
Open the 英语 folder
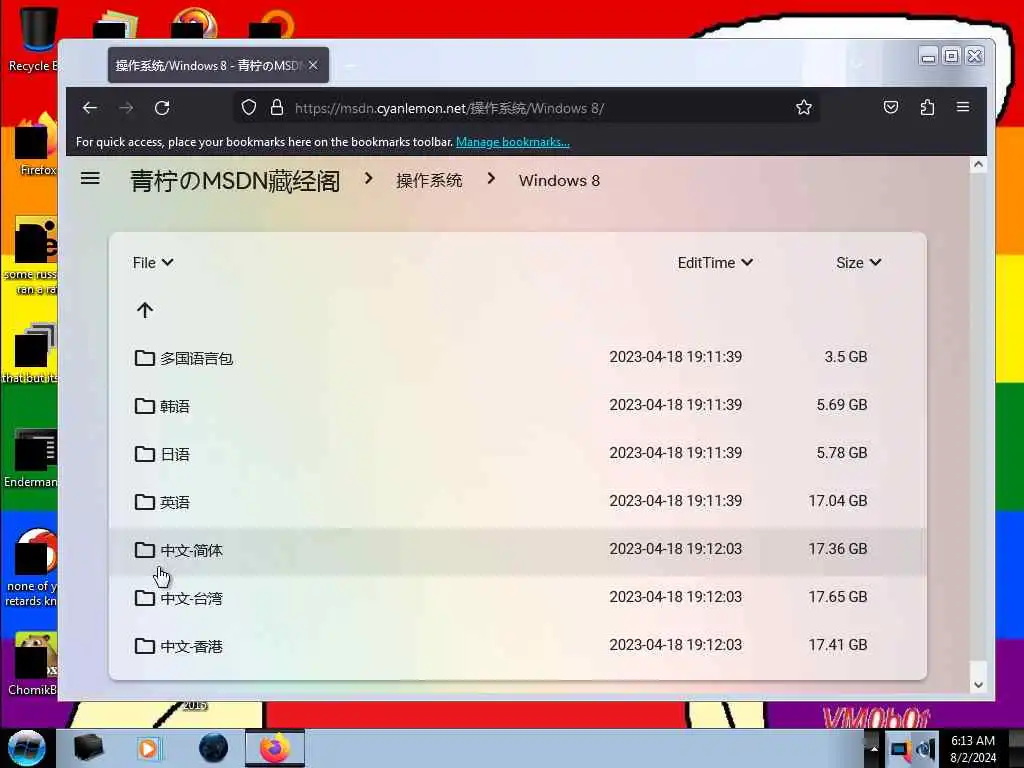pyautogui.click(x=175, y=502)
